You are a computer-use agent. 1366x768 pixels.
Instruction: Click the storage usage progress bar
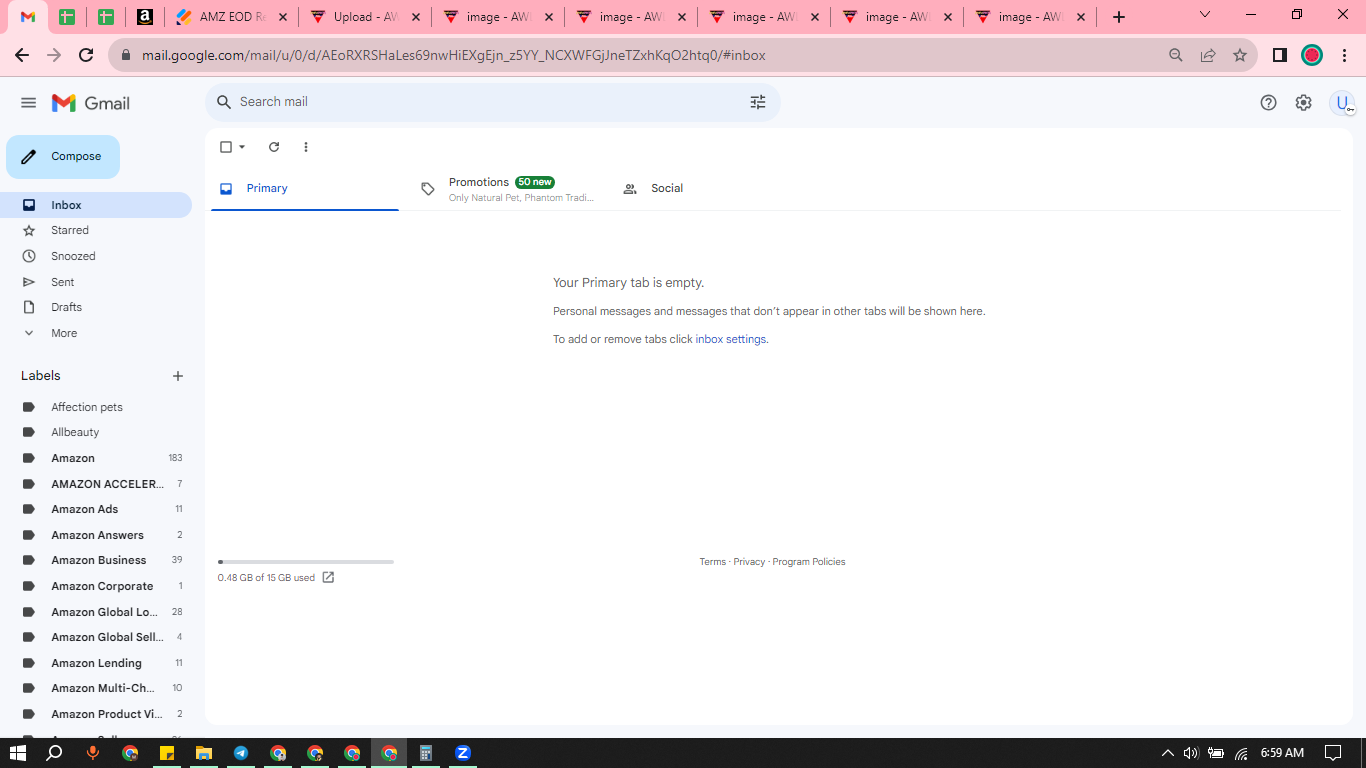tap(306, 562)
